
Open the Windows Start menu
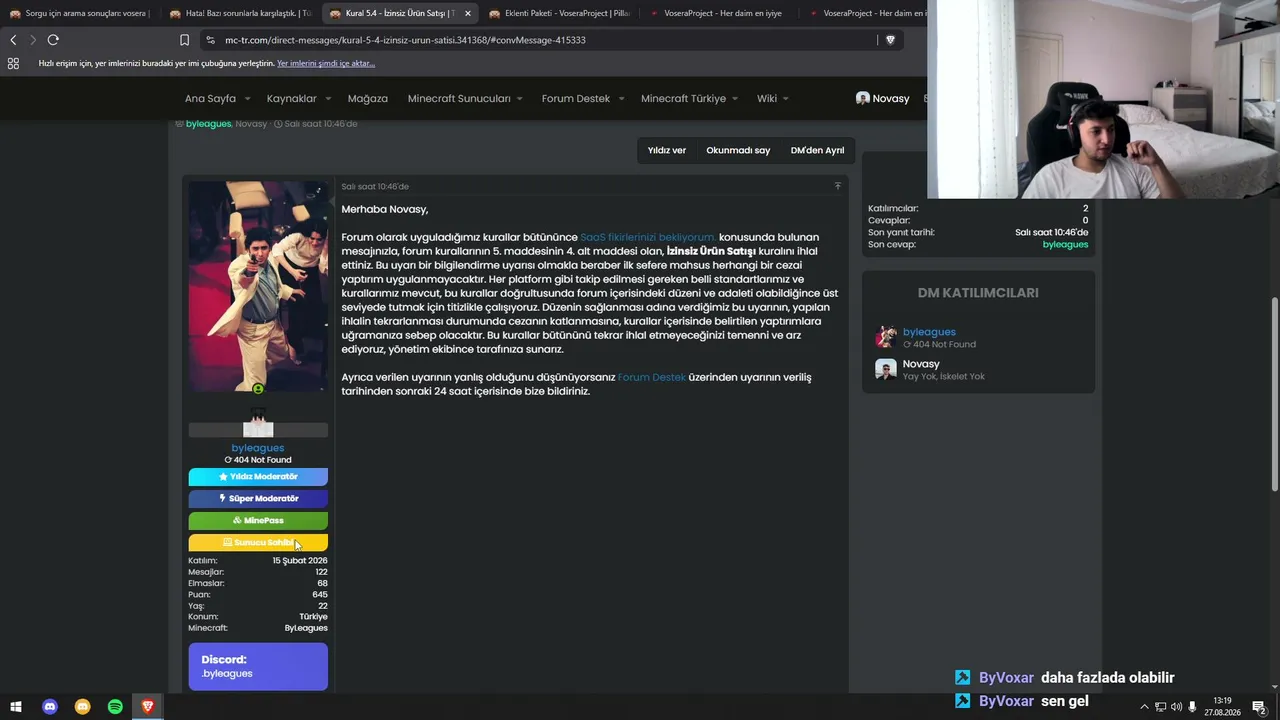[x=16, y=707]
